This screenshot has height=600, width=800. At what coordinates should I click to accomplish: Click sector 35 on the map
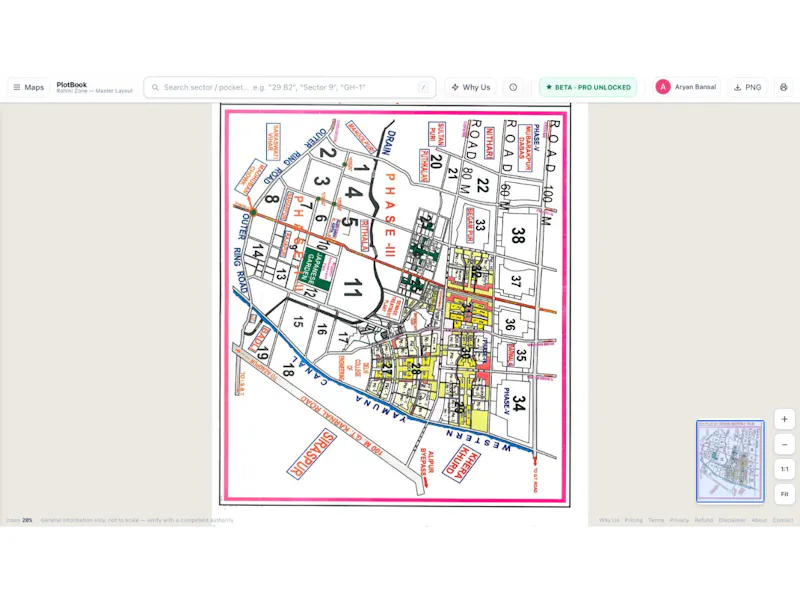pyautogui.click(x=520, y=356)
